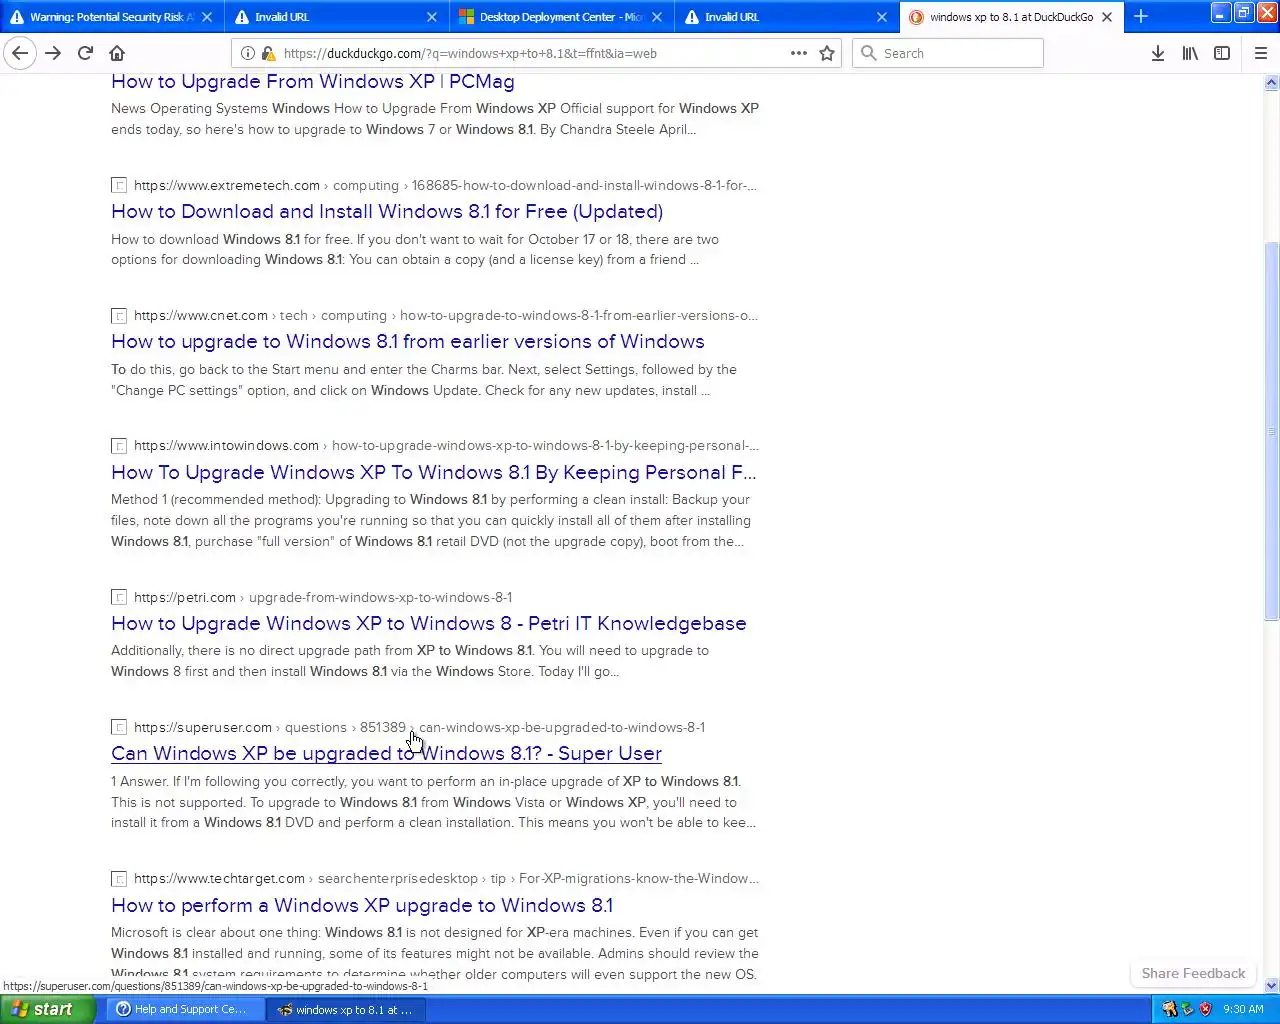The width and height of the screenshot is (1280, 1024).
Task: Focus the Firefox Search box
Action: tap(948, 53)
